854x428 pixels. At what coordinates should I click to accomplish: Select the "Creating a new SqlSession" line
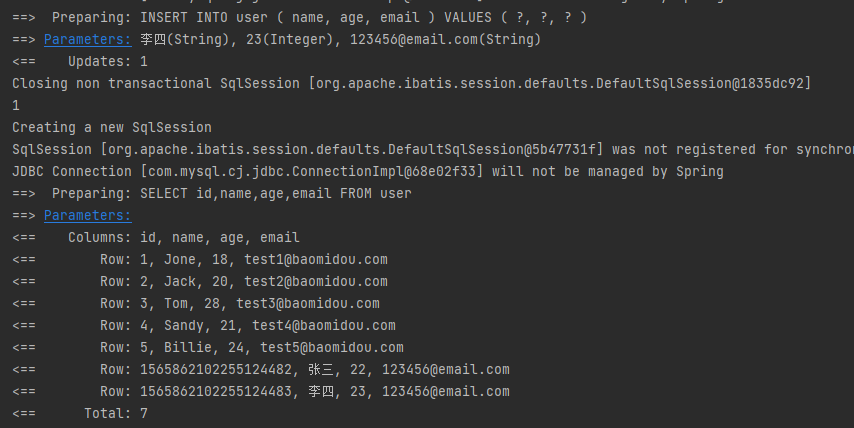[111, 128]
